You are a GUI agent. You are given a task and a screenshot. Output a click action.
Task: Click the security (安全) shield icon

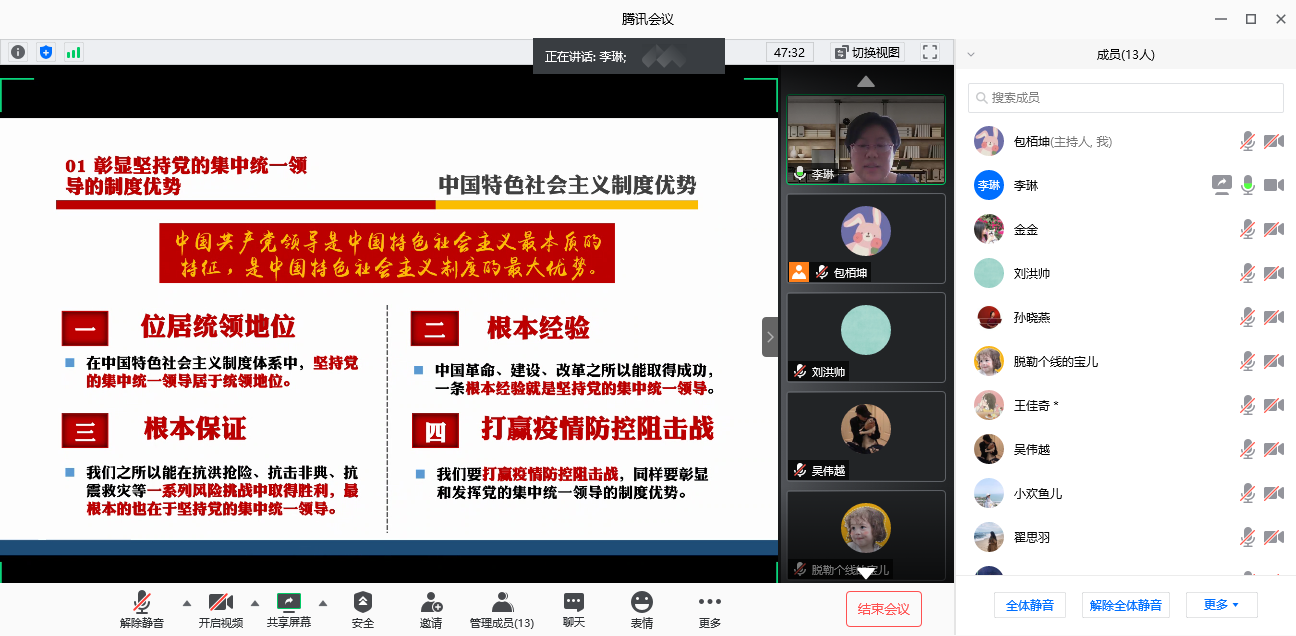(x=362, y=602)
